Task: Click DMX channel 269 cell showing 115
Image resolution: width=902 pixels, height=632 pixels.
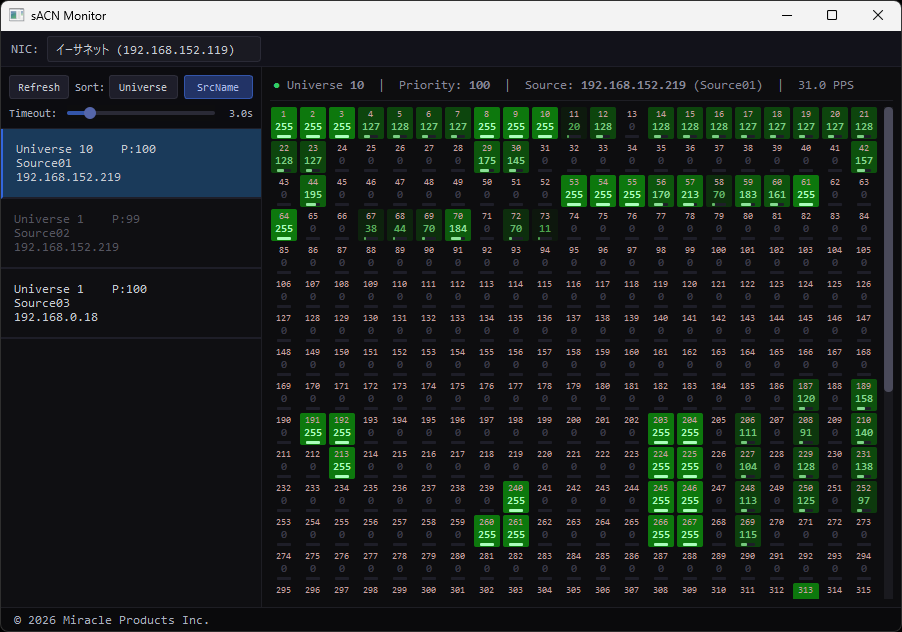Action: pyautogui.click(x=748, y=530)
